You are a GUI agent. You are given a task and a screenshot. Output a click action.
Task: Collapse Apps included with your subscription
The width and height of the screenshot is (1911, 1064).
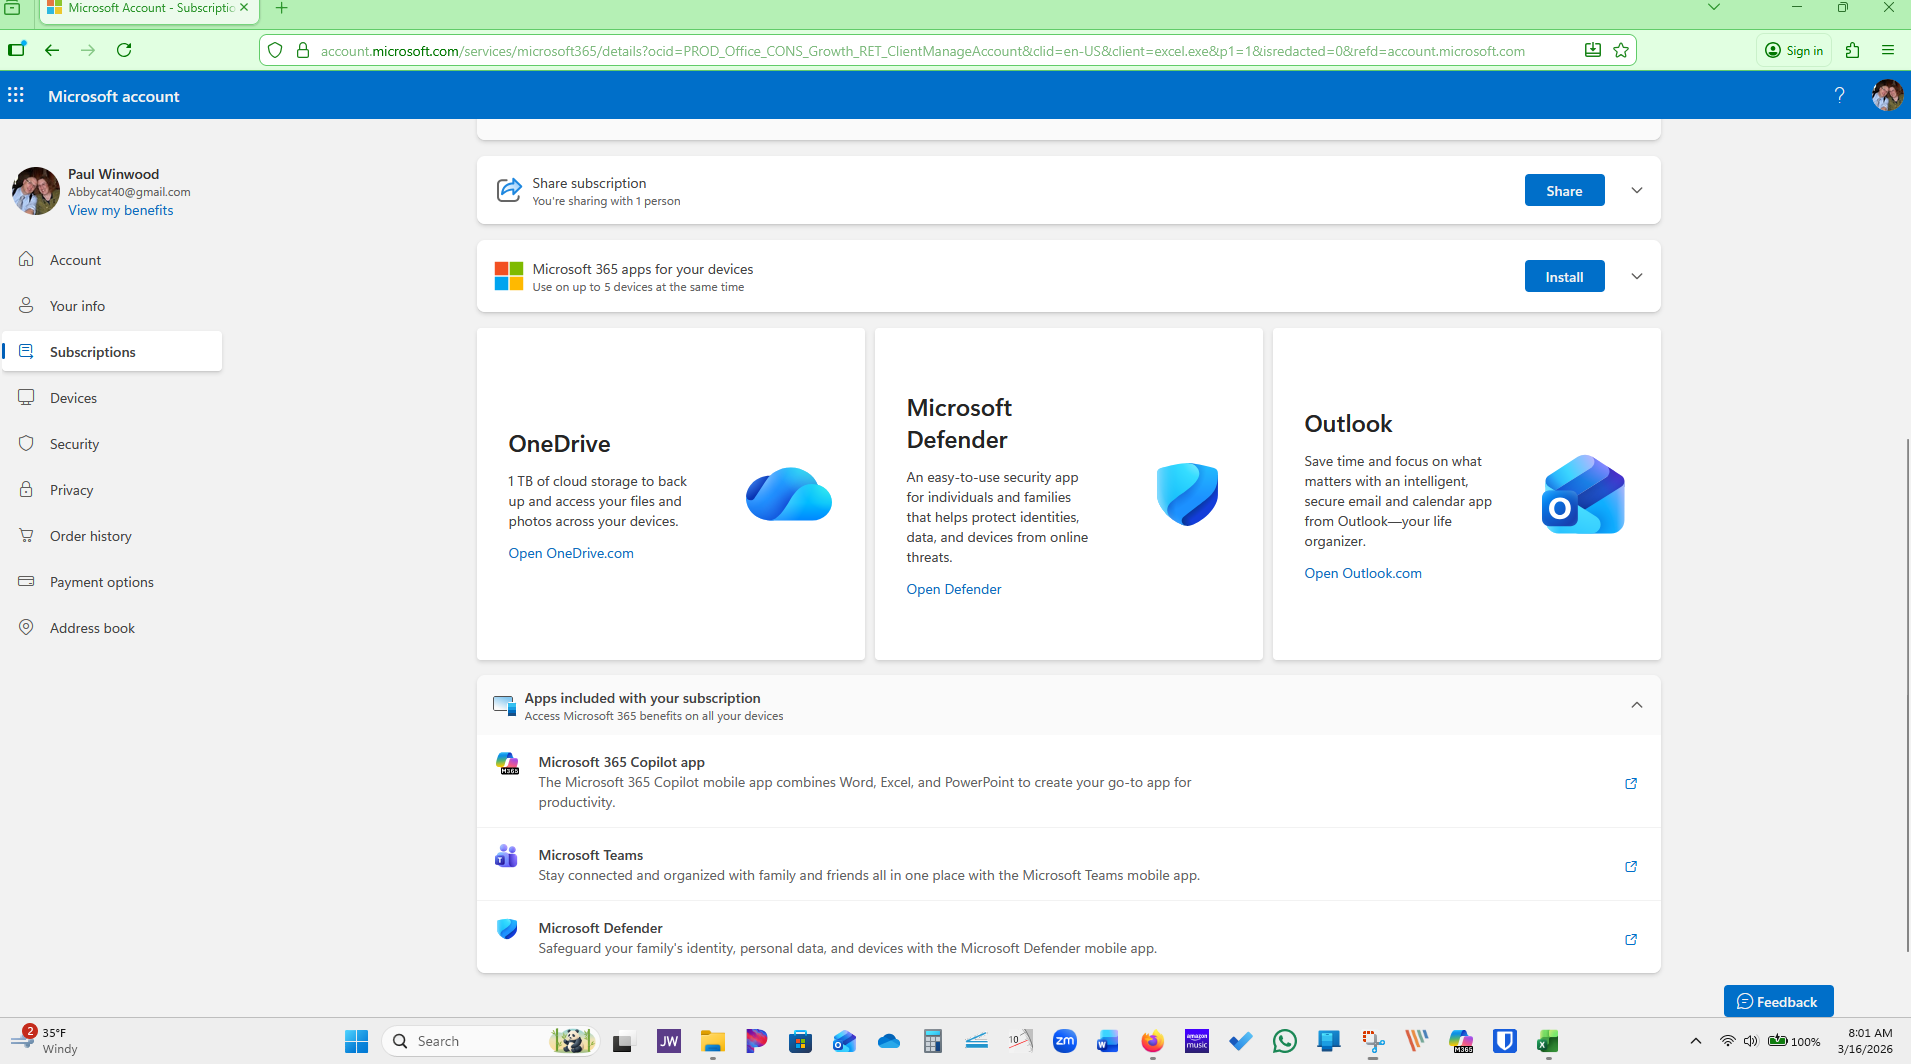[1637, 705]
